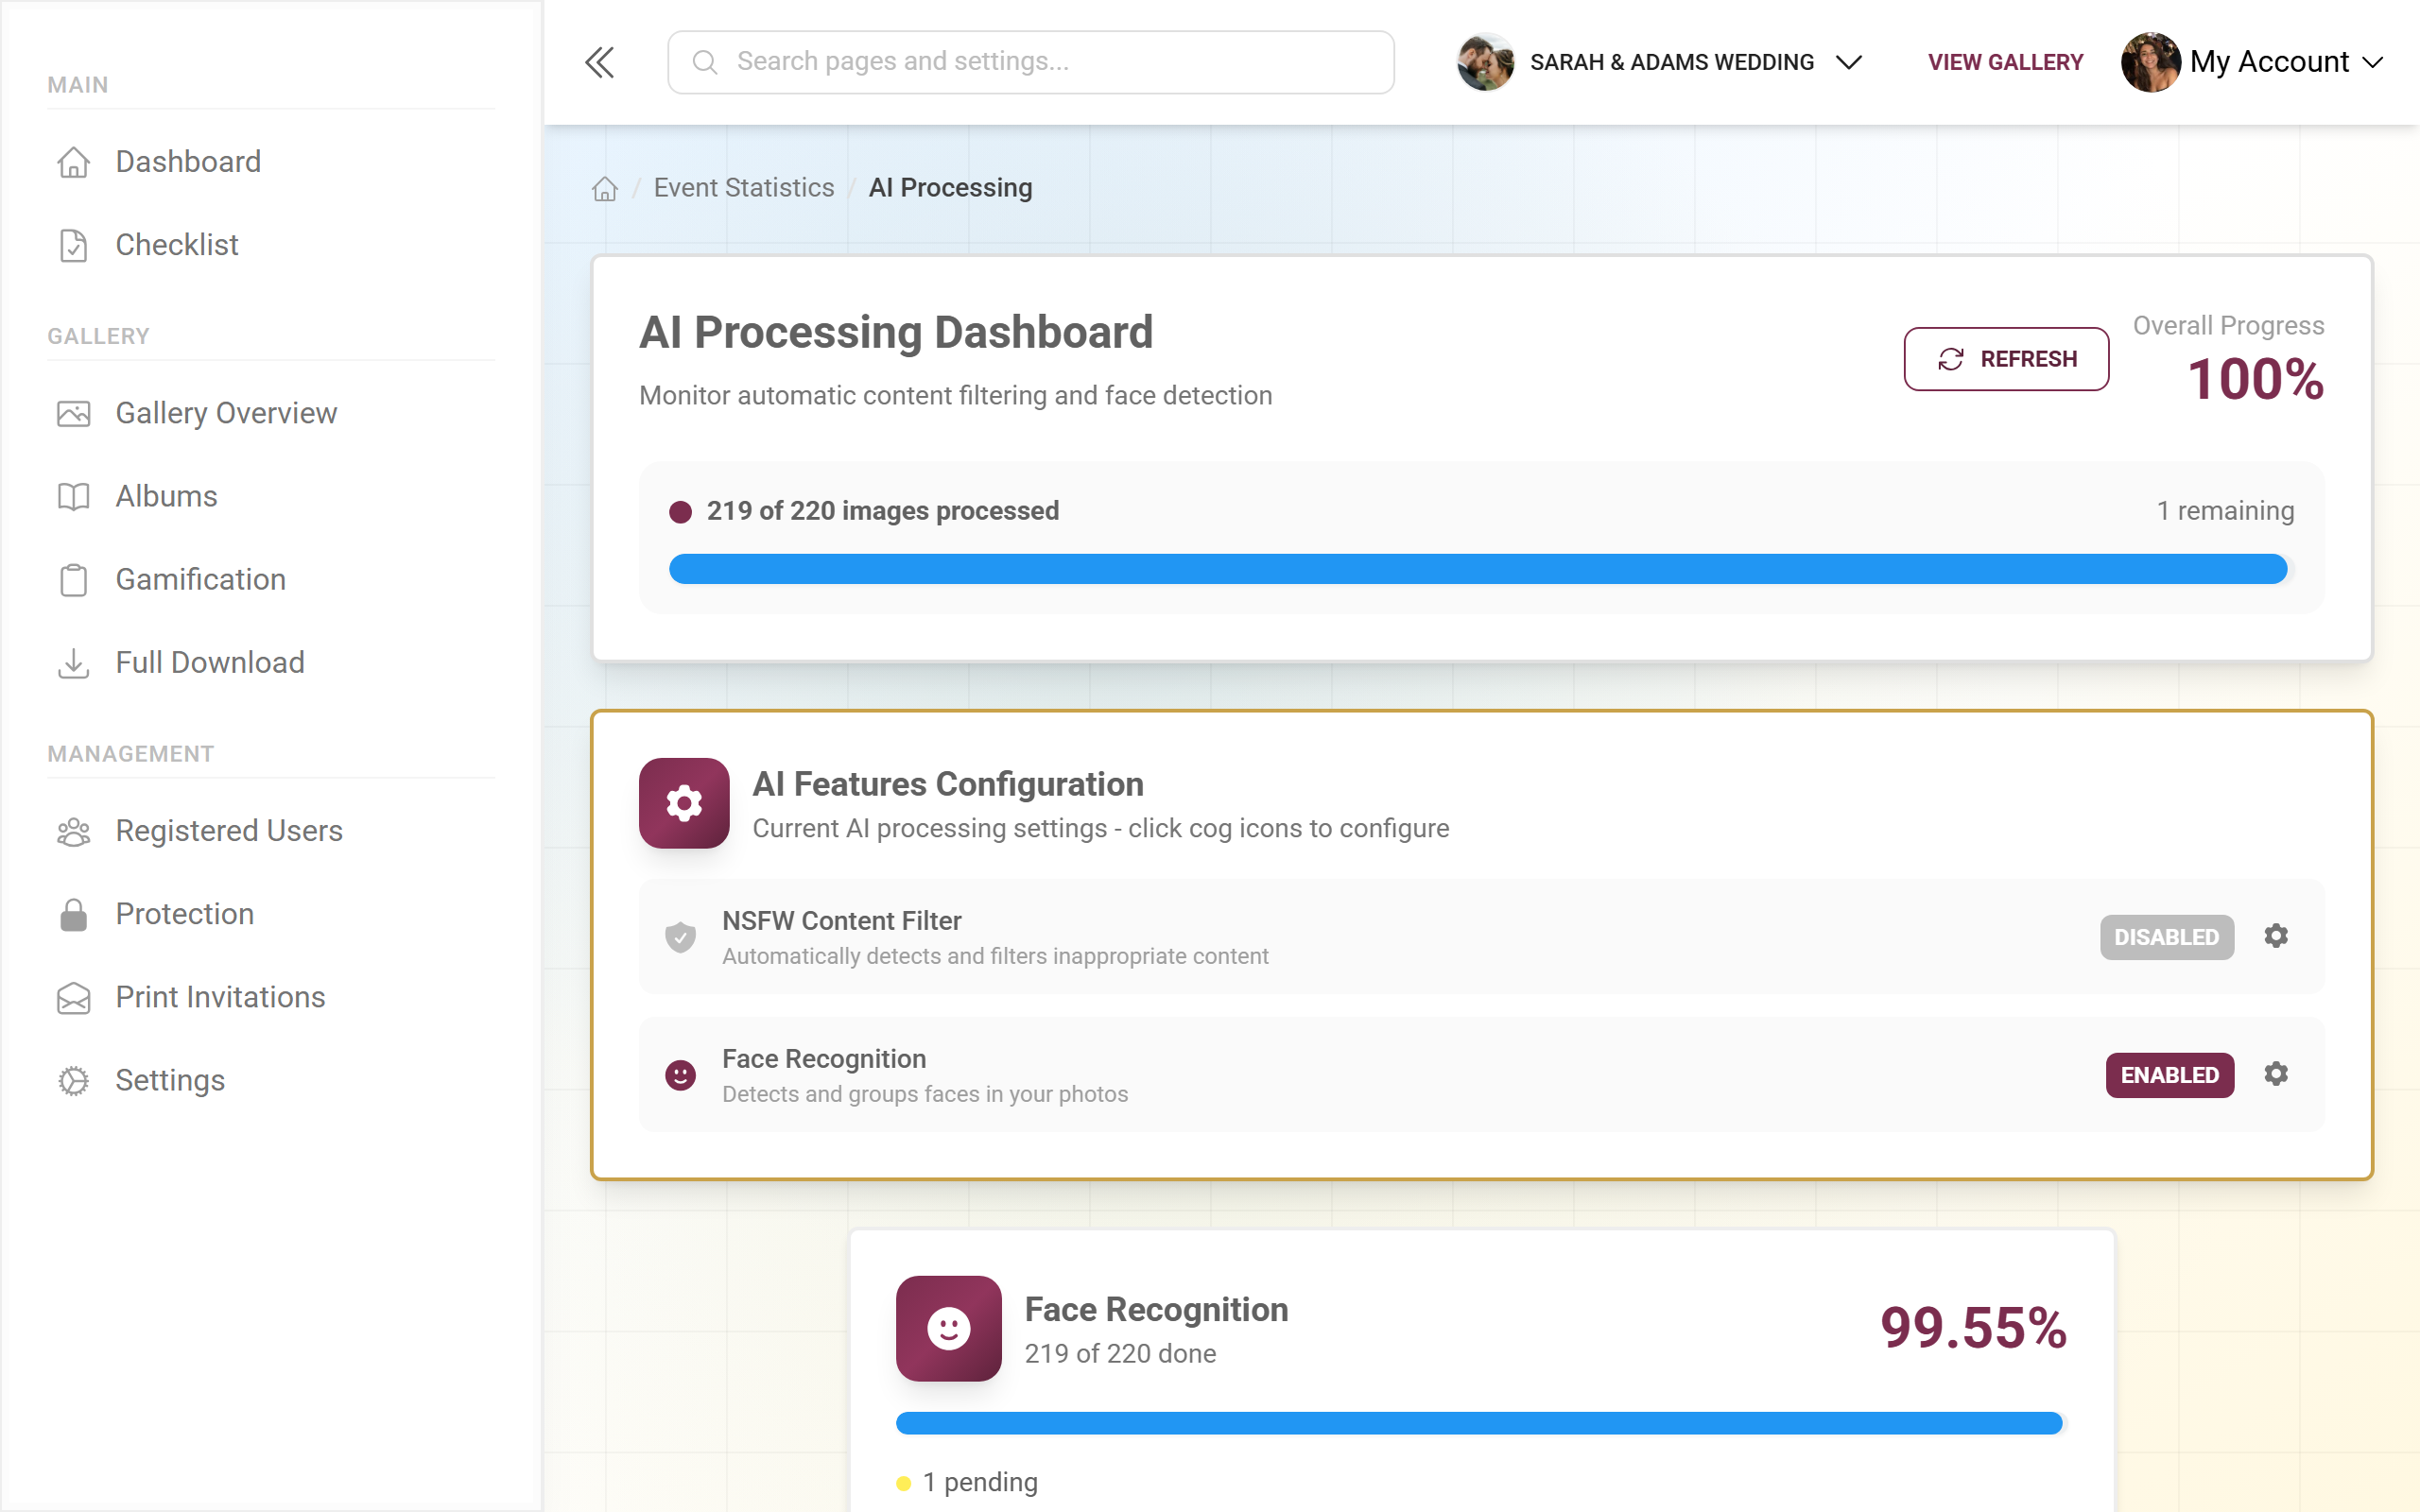The image size is (2420, 1512).
Task: Click the Gamification clipboard icon
Action: (73, 579)
